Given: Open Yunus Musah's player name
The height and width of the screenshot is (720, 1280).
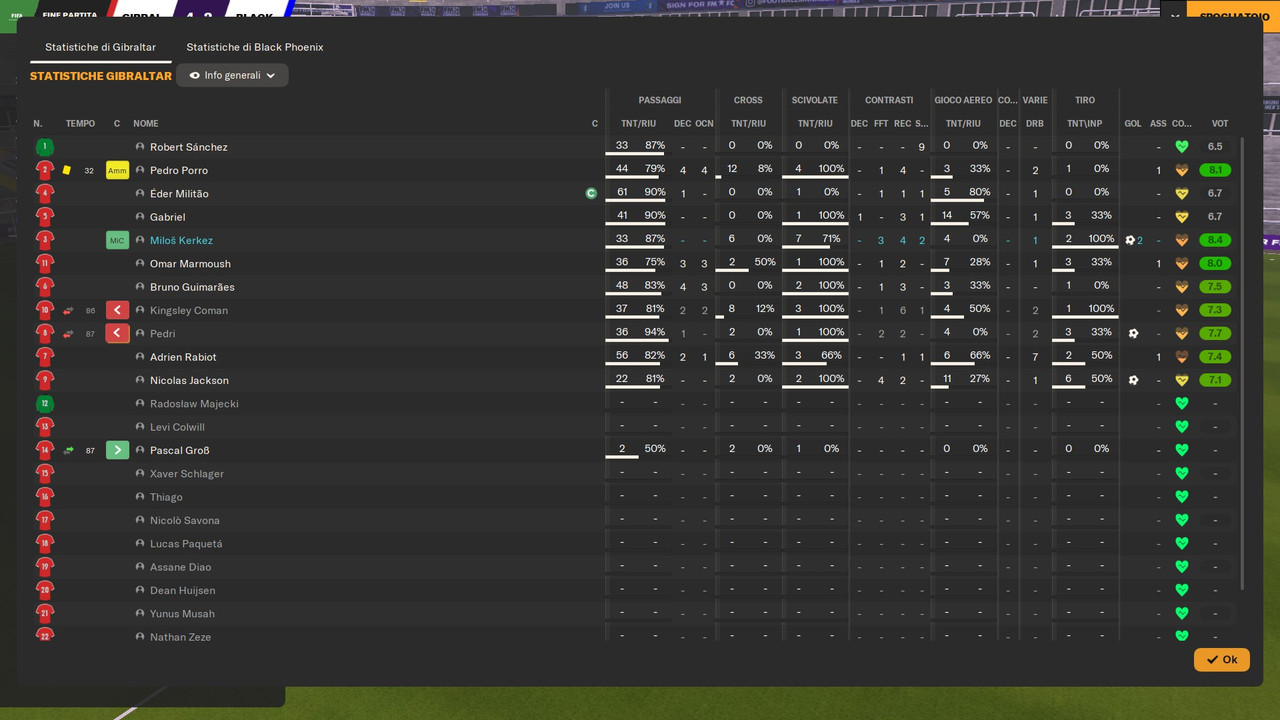Looking at the screenshot, I should pyautogui.click(x=182, y=614).
